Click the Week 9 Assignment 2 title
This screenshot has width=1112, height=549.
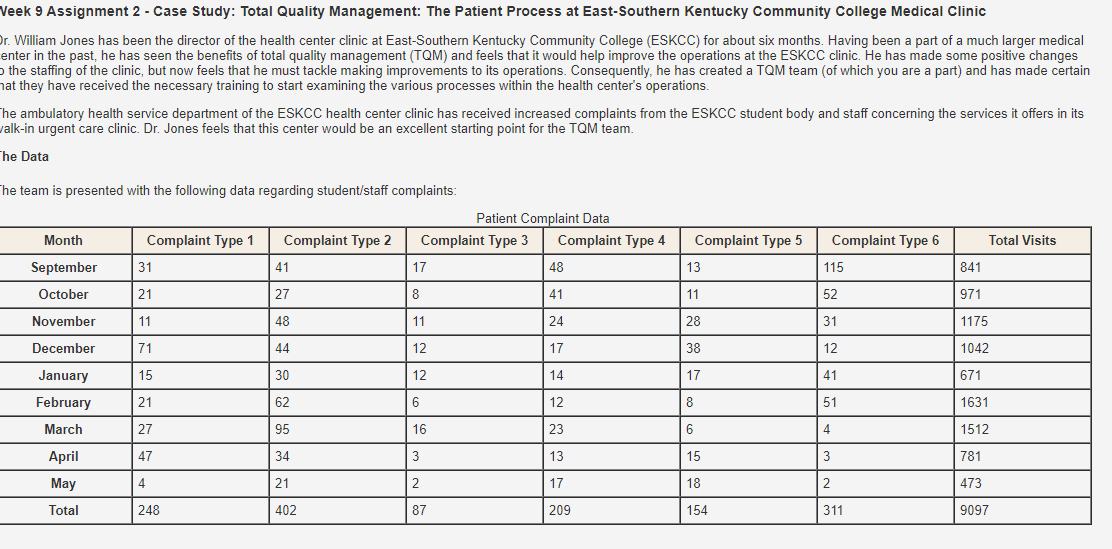(x=492, y=11)
